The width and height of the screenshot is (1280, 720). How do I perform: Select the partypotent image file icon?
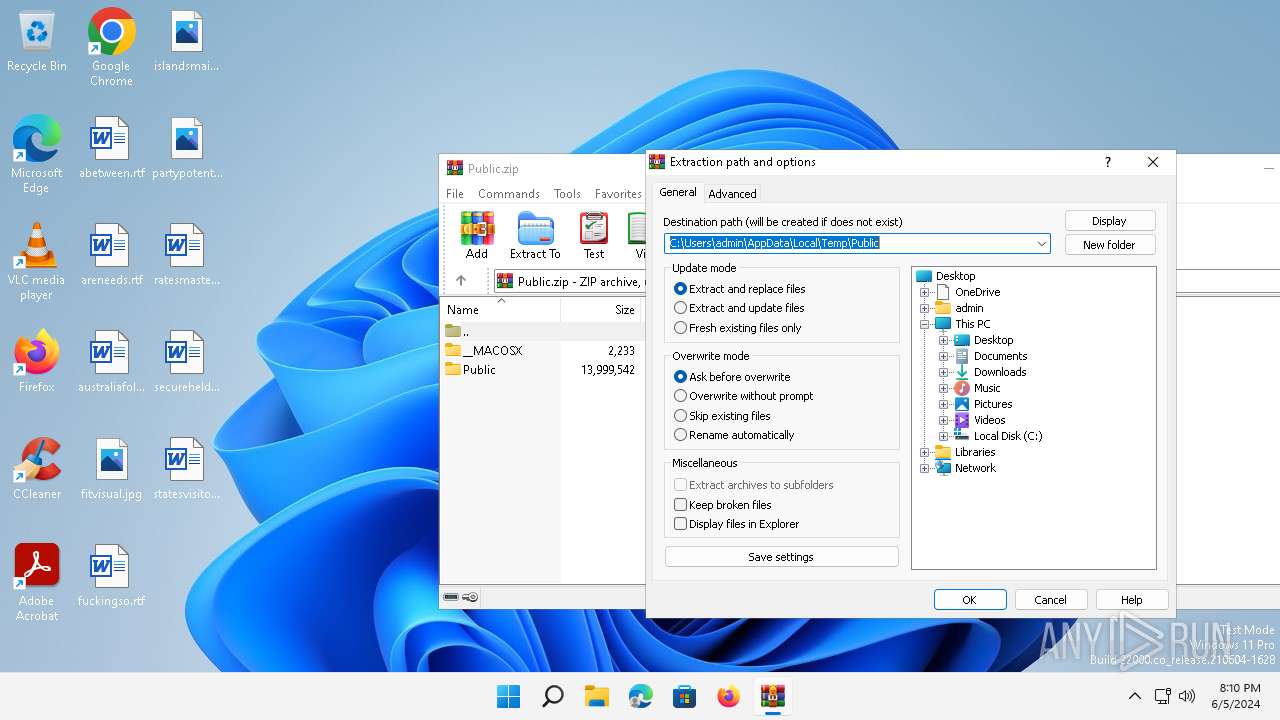(x=186, y=148)
